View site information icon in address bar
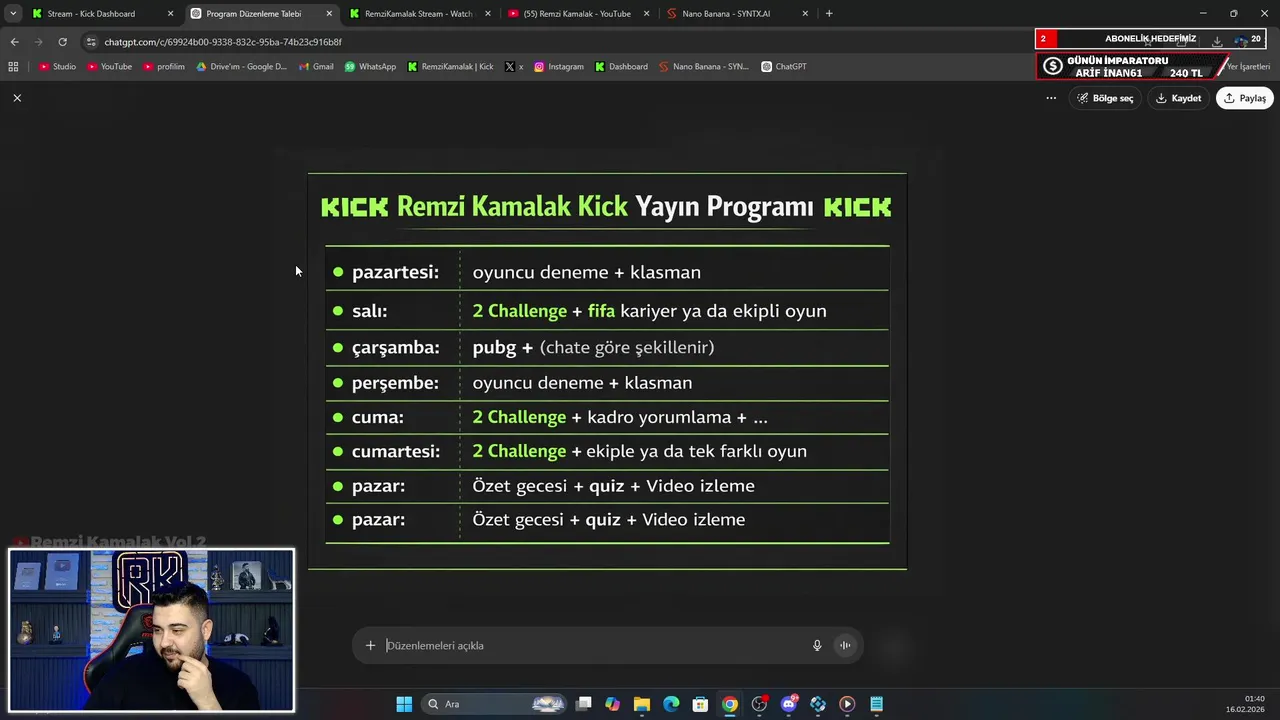 [91, 42]
